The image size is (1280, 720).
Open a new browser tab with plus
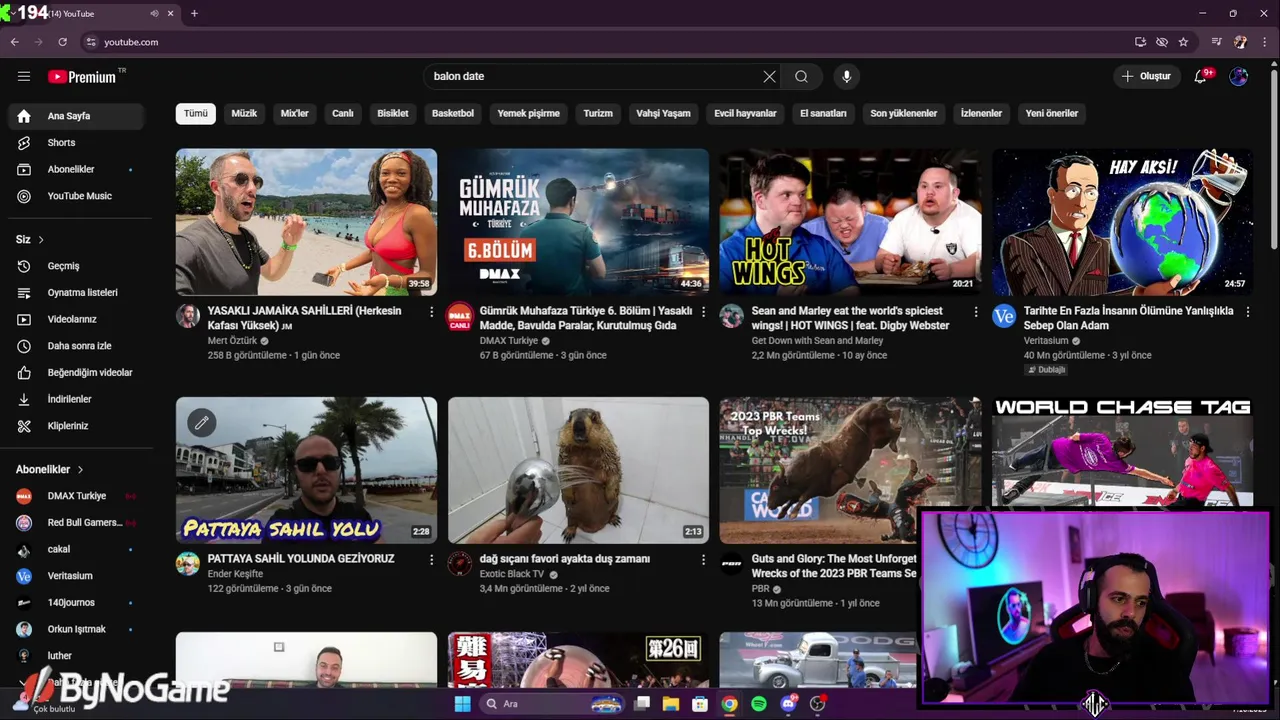coord(194,13)
